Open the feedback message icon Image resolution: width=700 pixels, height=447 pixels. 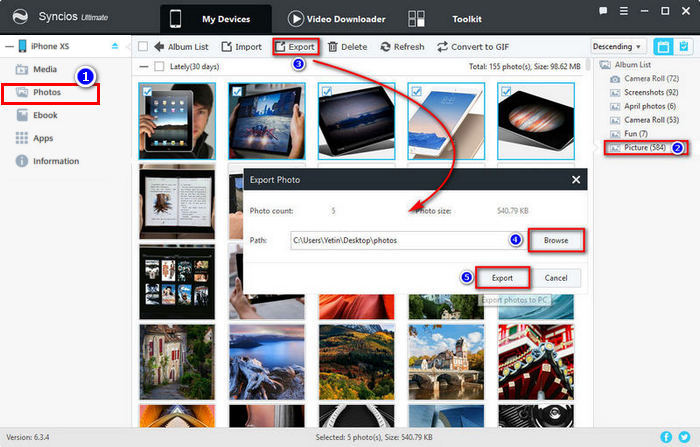[603, 11]
